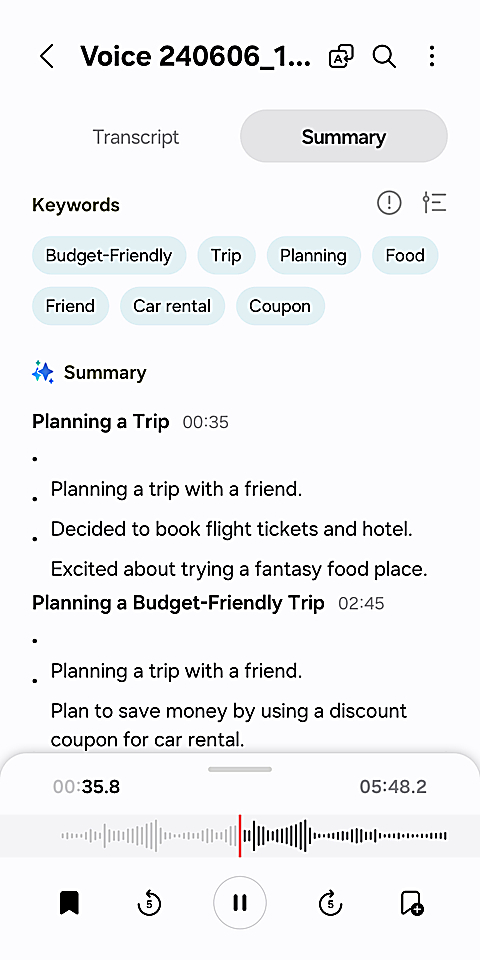Expand the player panel drag handle
480x960 pixels.
pos(240,770)
